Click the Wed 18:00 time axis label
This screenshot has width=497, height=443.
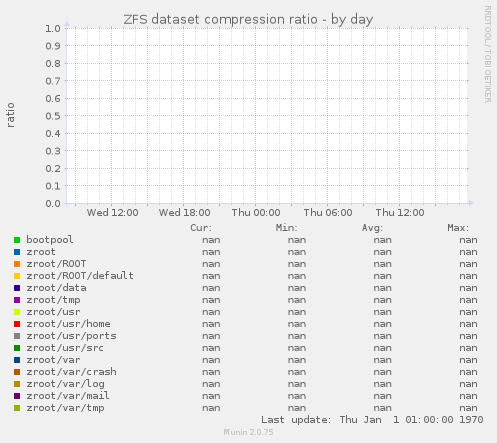185,213
